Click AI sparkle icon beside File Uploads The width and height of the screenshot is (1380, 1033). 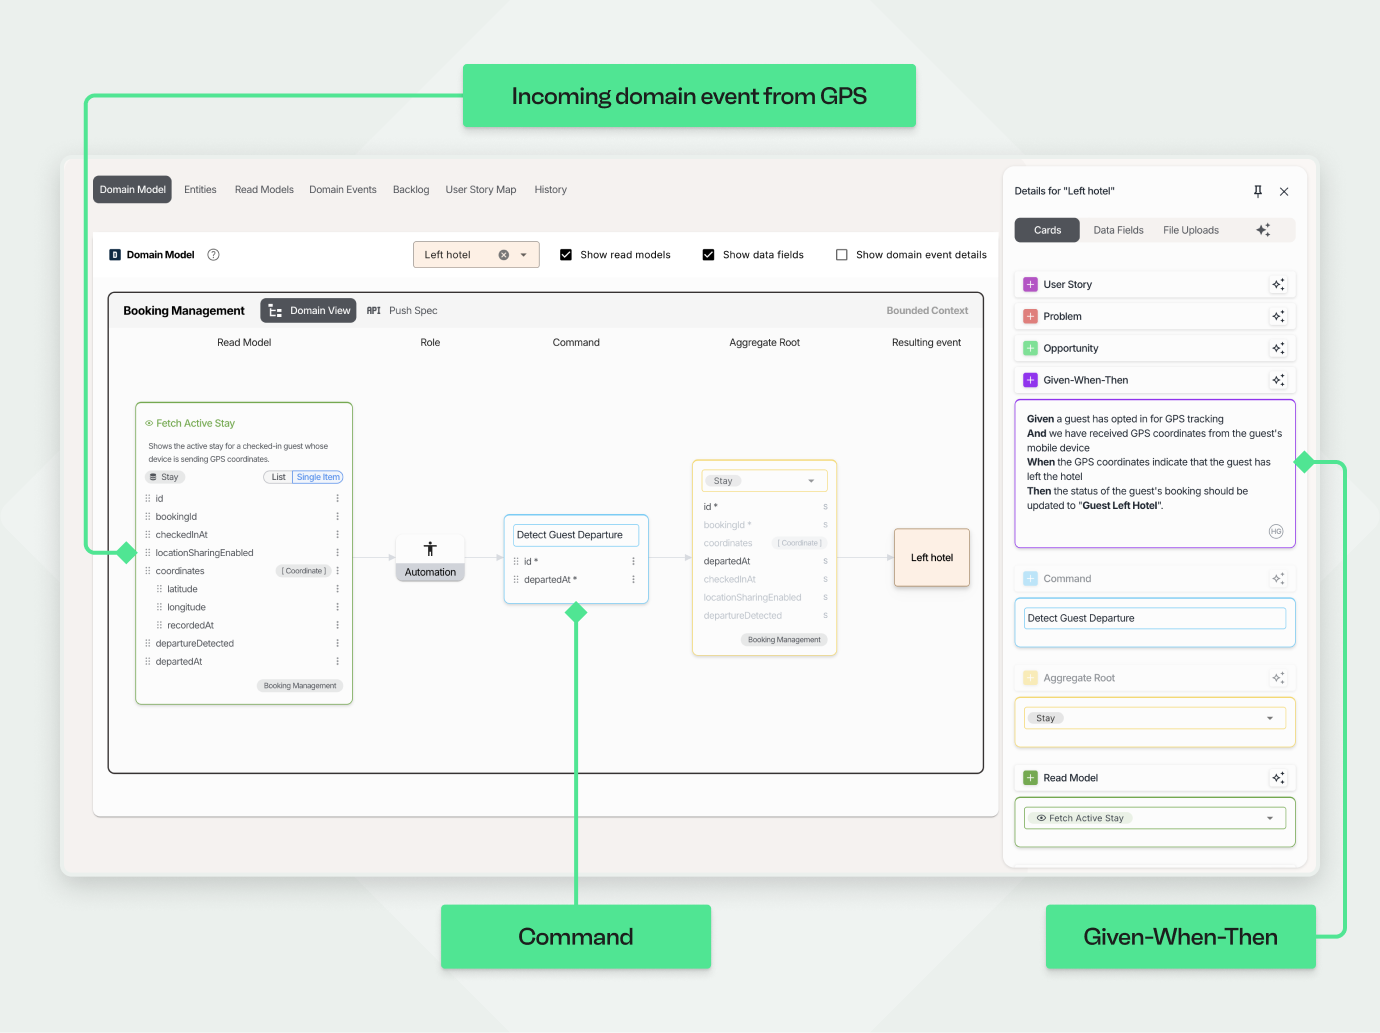click(1263, 230)
